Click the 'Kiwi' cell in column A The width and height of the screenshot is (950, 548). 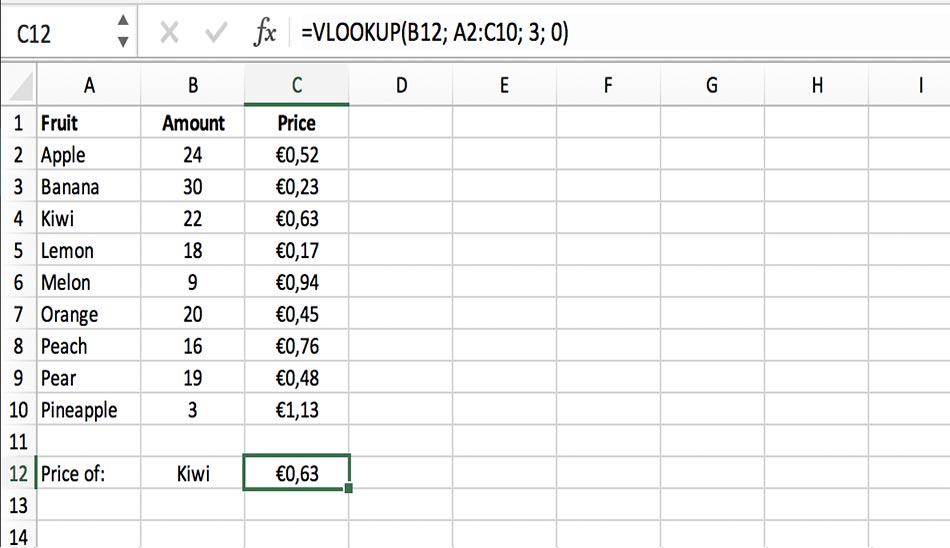(x=89, y=219)
